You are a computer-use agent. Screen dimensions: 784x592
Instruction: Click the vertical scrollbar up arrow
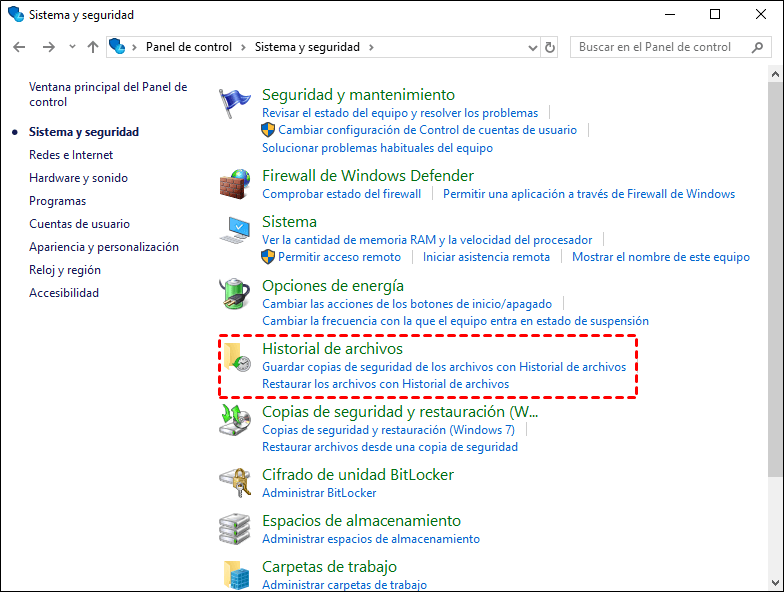(x=776, y=74)
